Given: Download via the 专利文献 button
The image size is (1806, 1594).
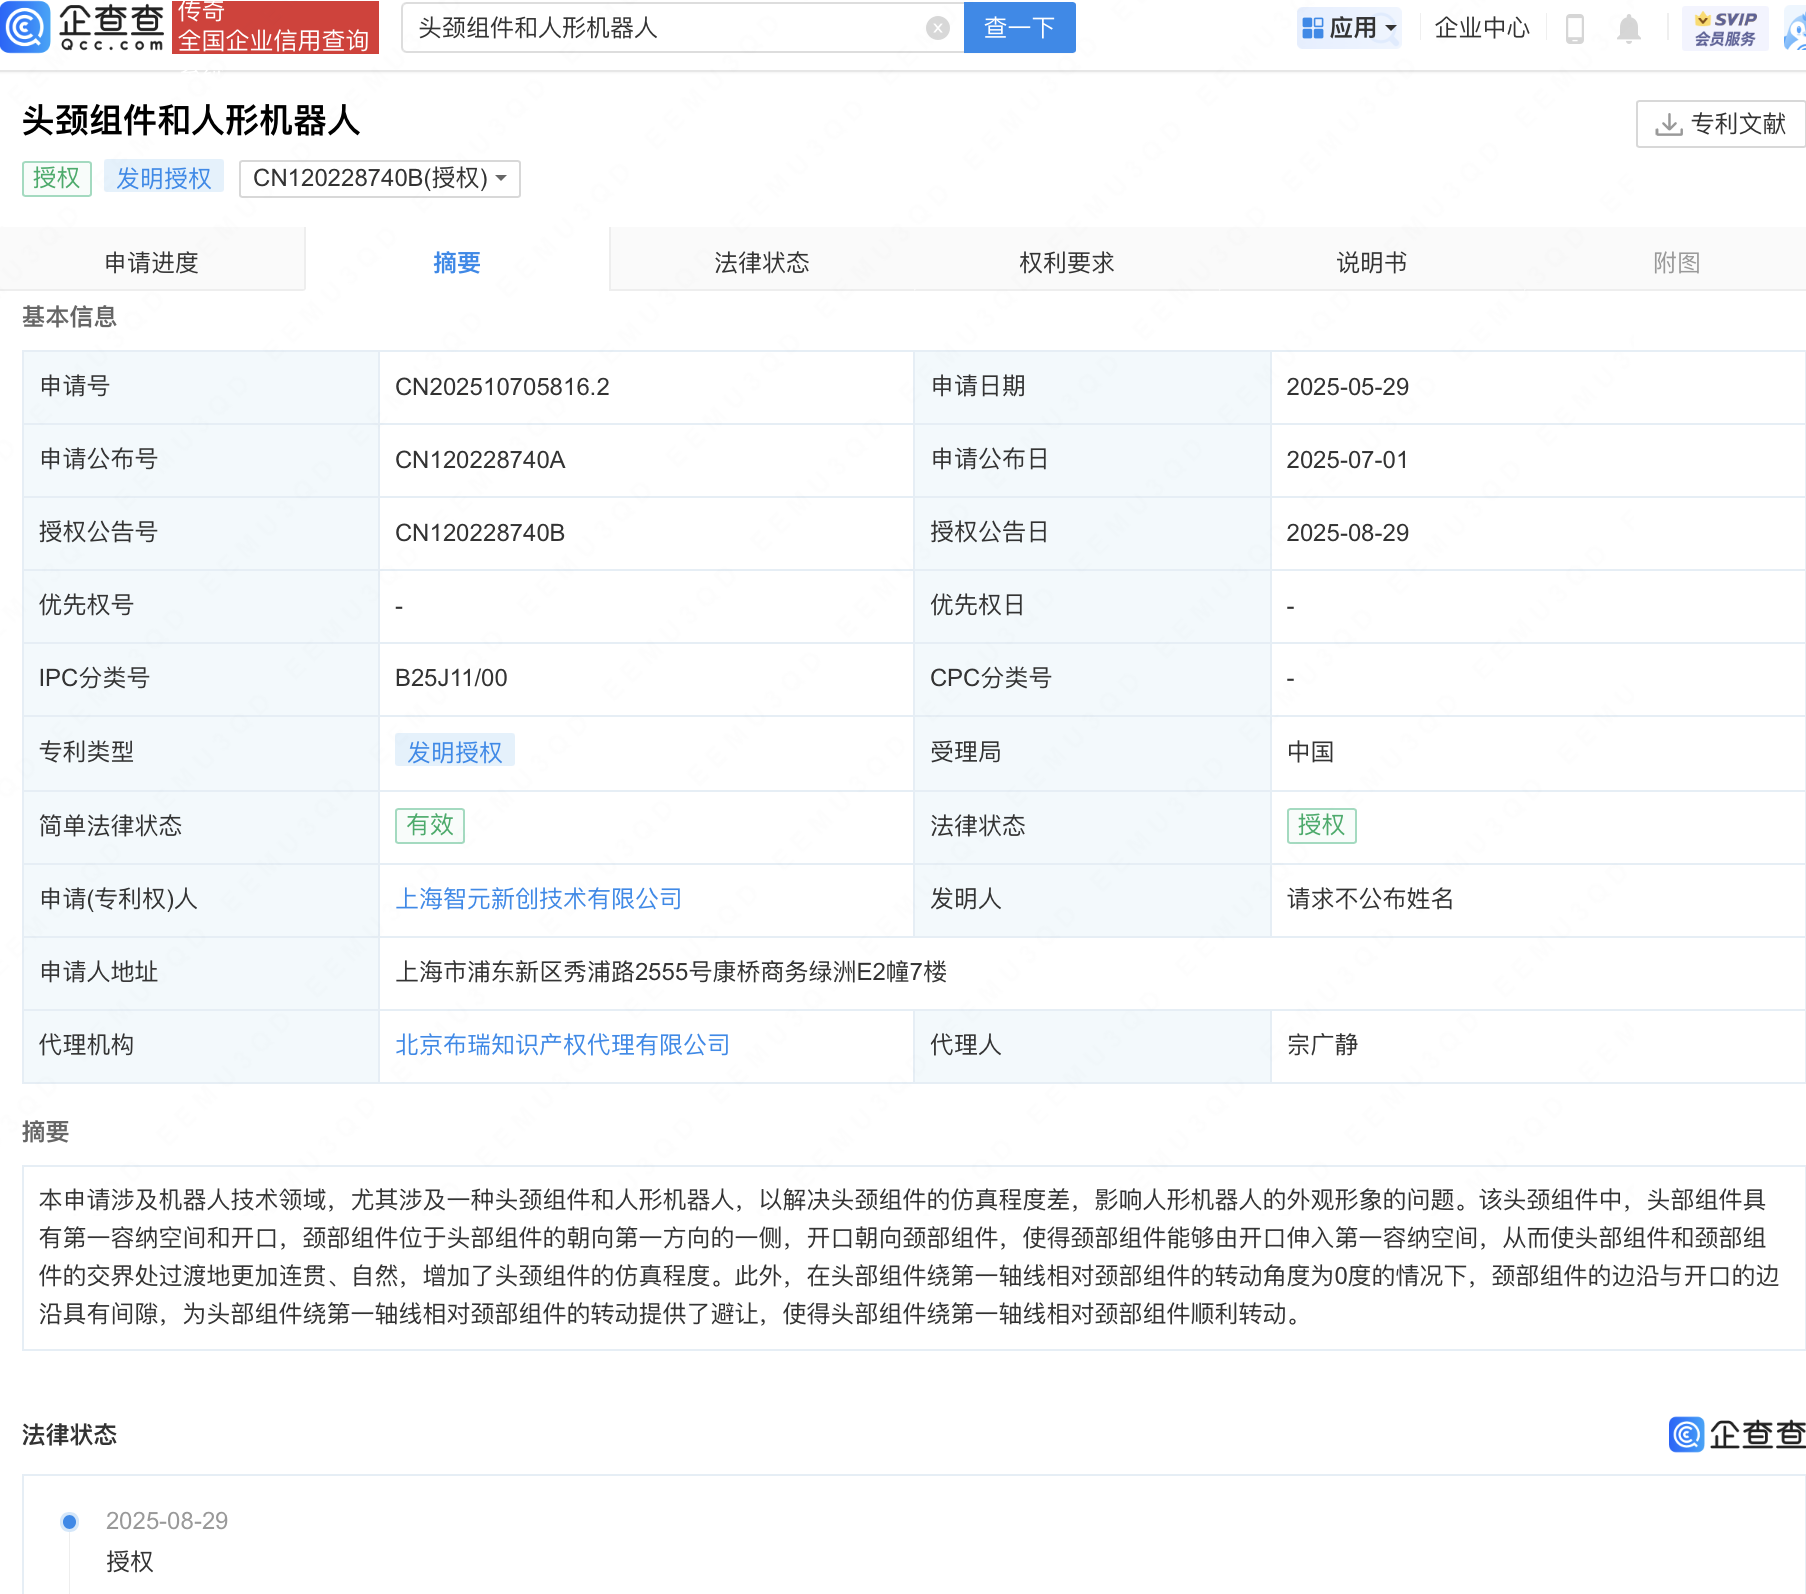Looking at the screenshot, I should coord(1721,124).
